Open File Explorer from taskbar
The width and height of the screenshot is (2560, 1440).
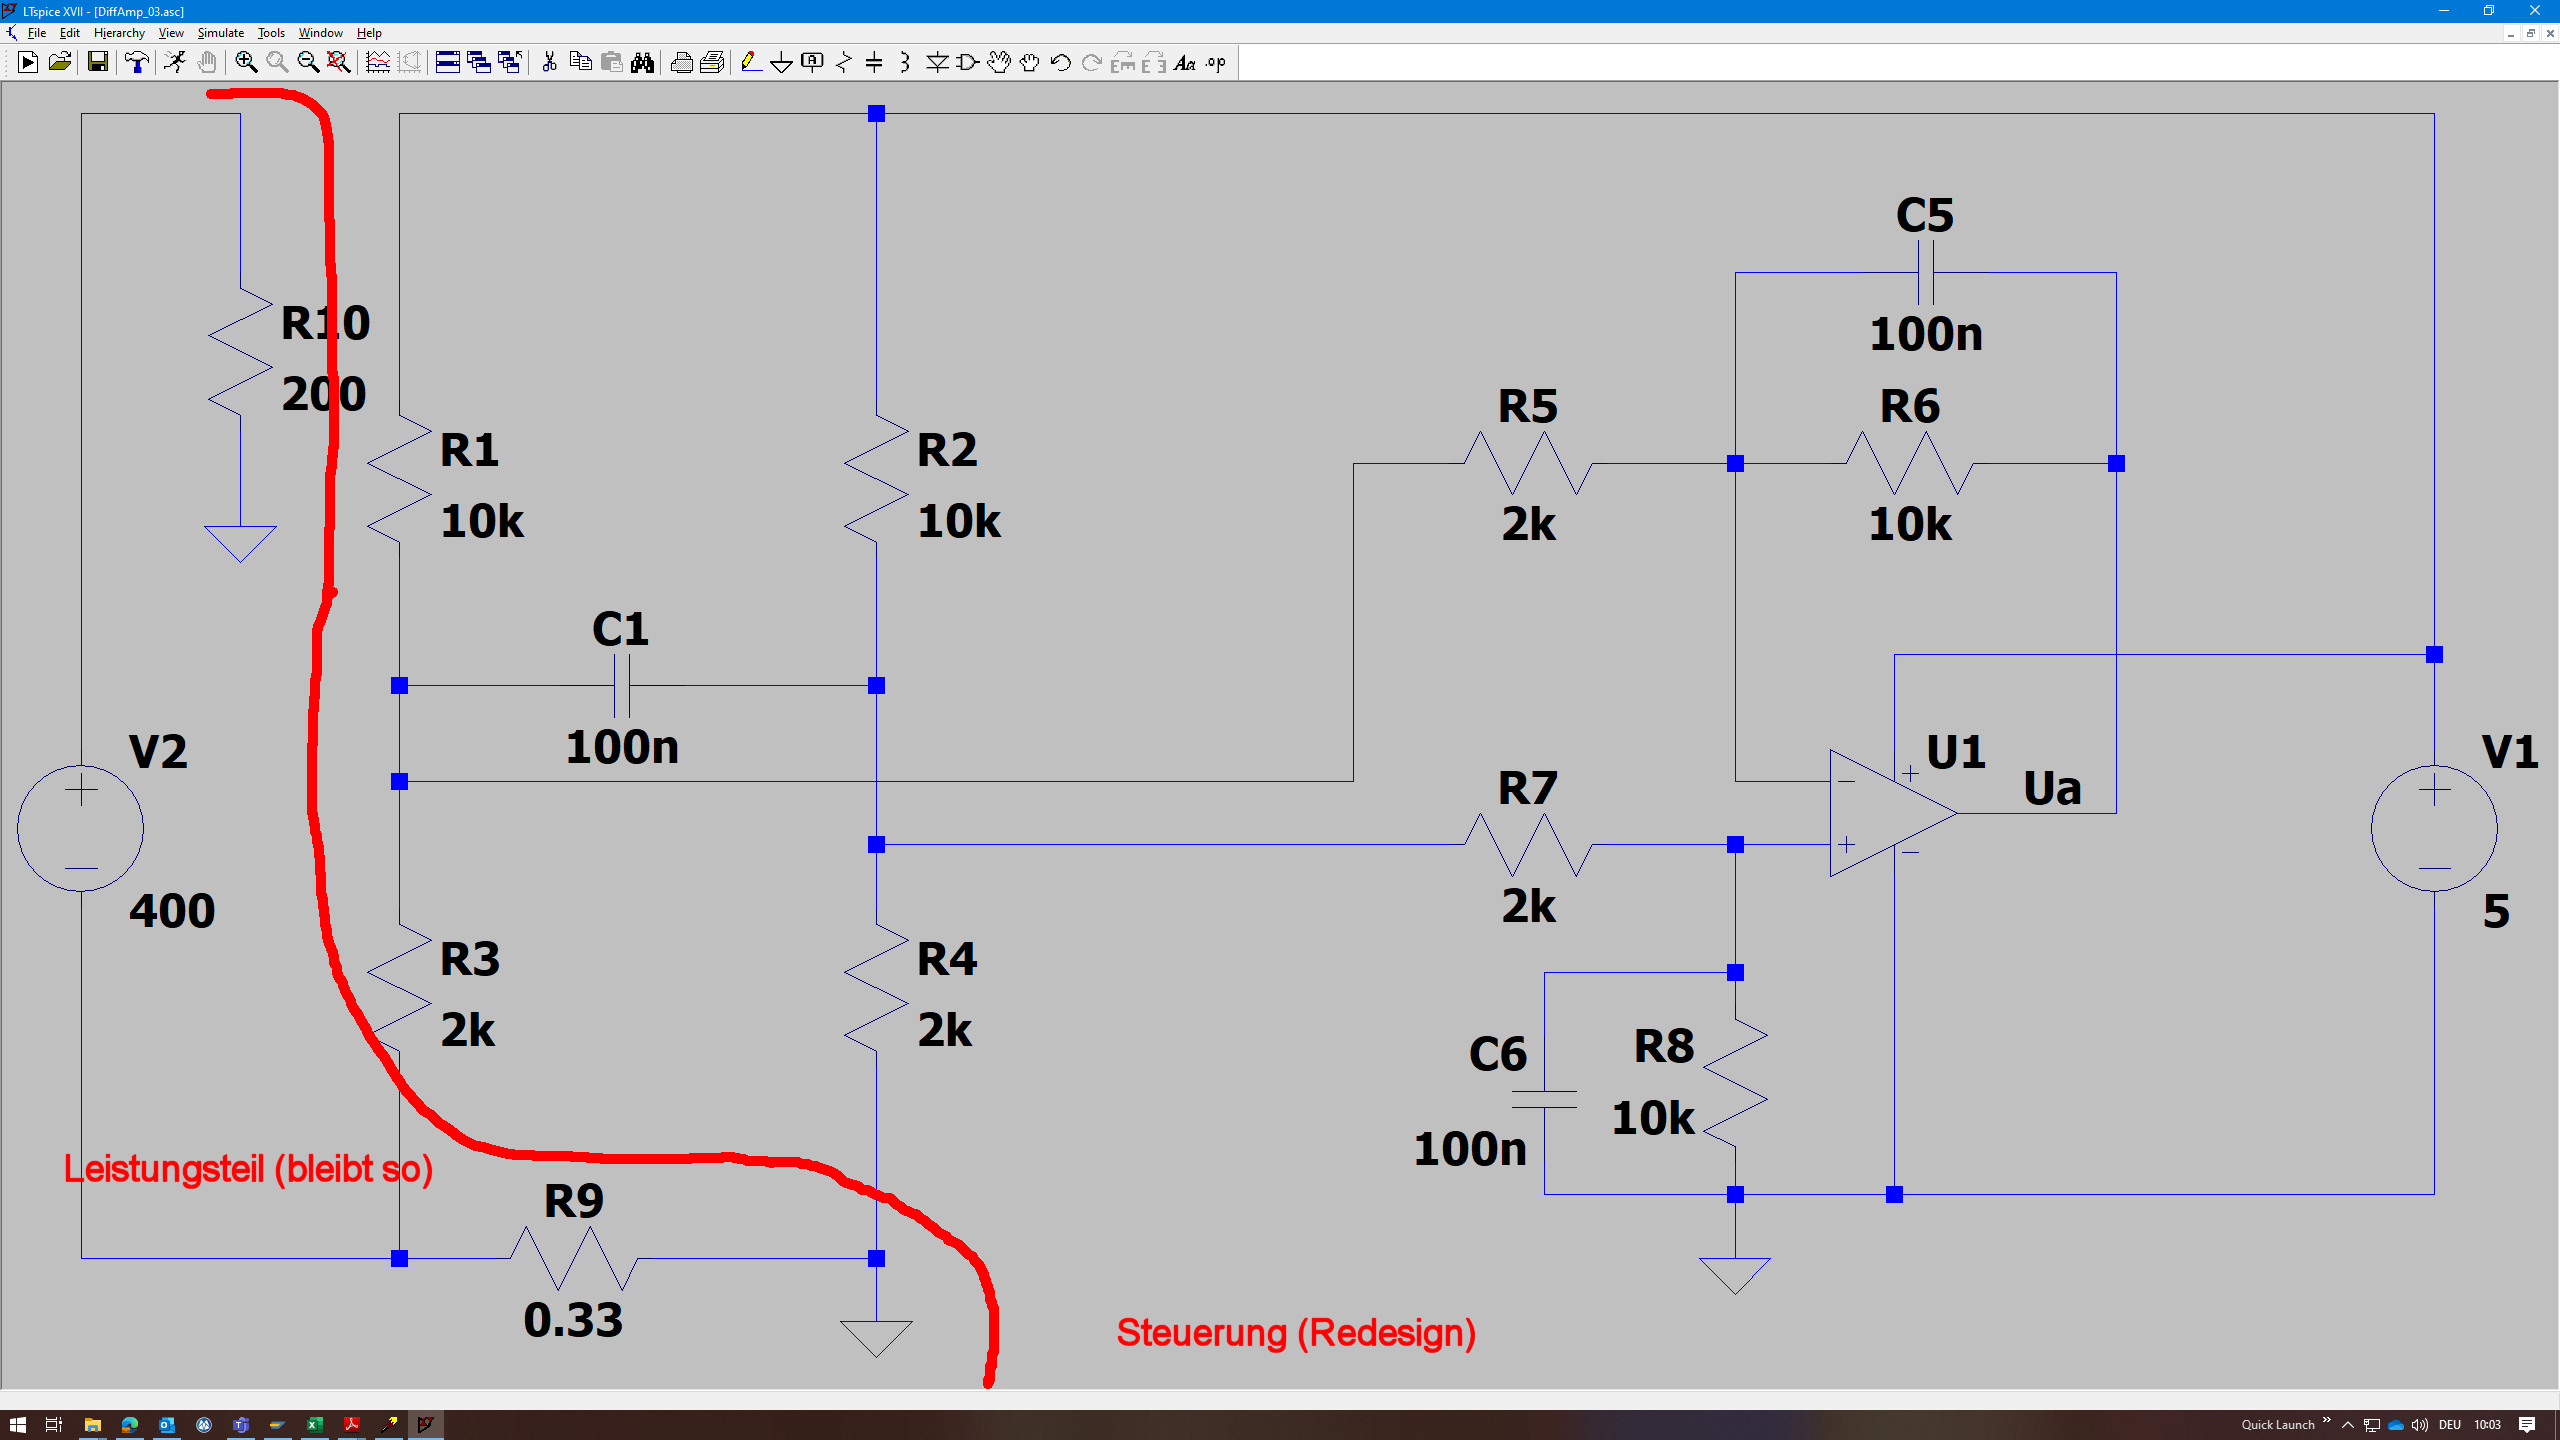coord(92,1424)
